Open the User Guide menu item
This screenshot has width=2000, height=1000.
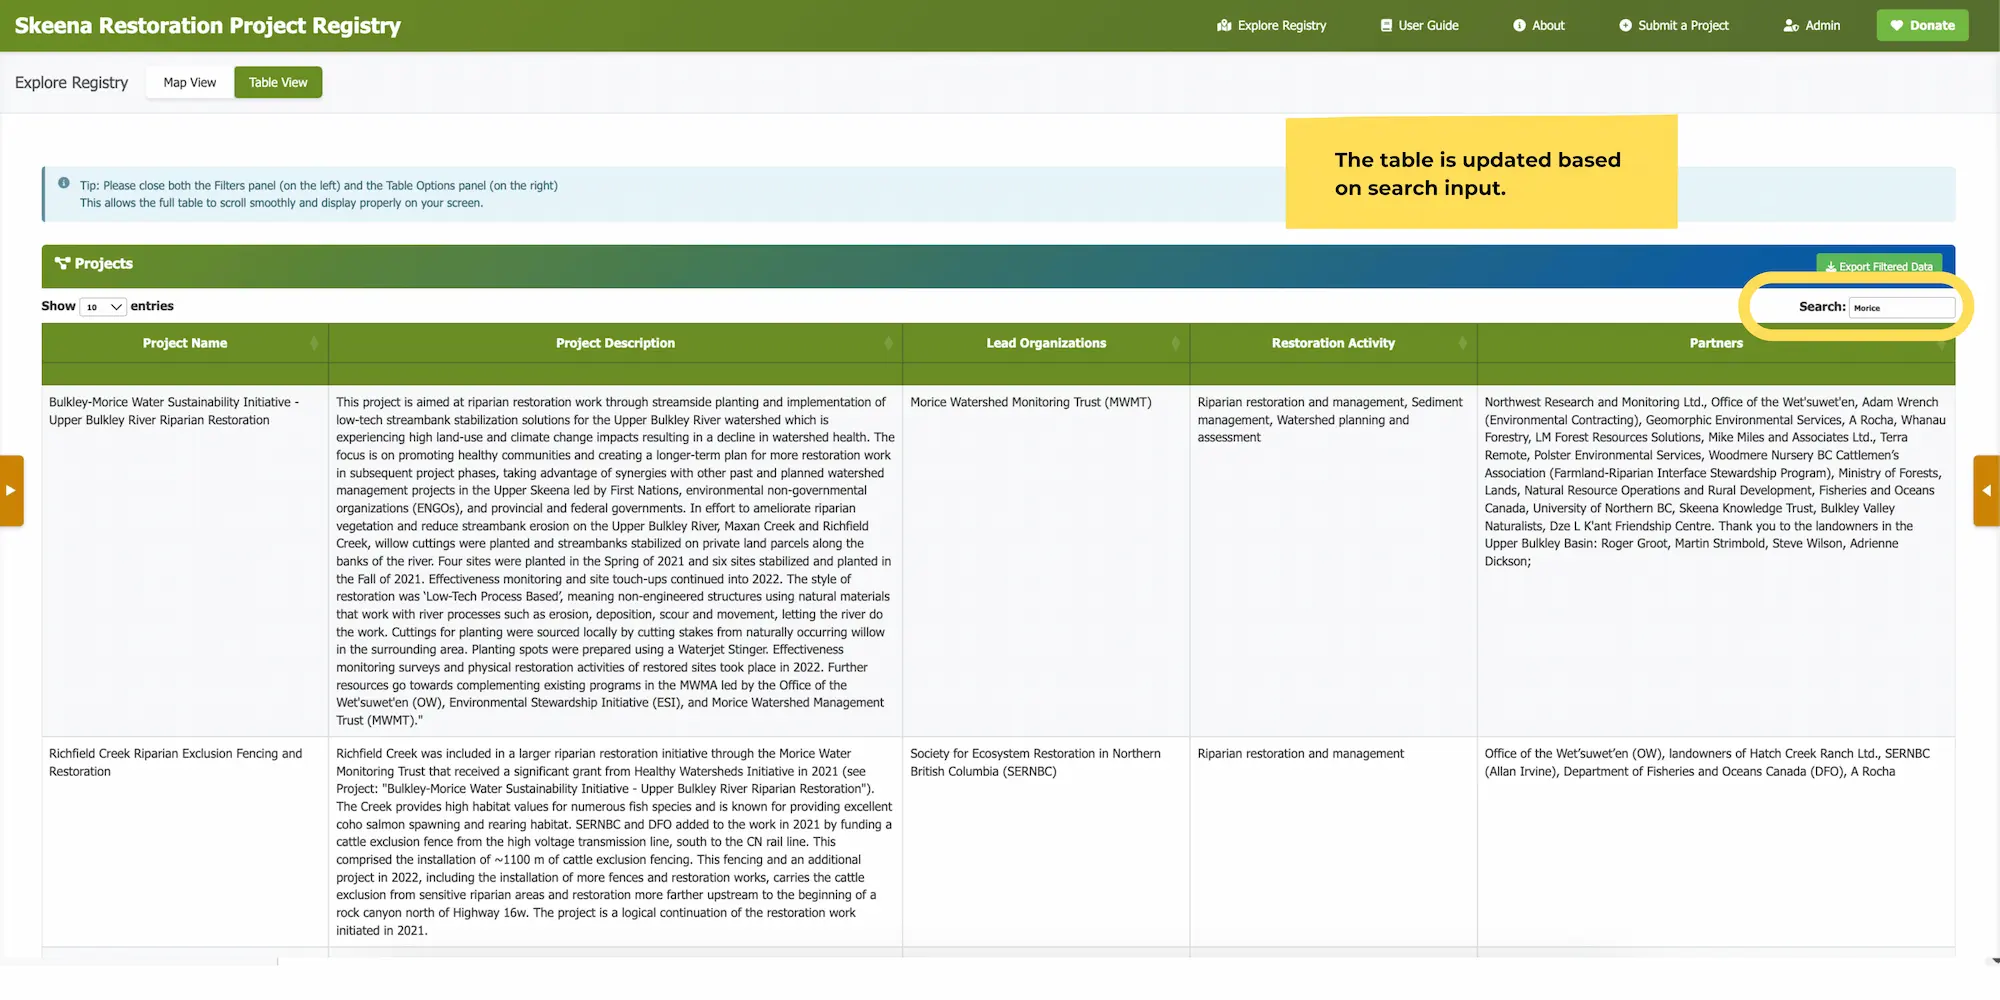1428,26
